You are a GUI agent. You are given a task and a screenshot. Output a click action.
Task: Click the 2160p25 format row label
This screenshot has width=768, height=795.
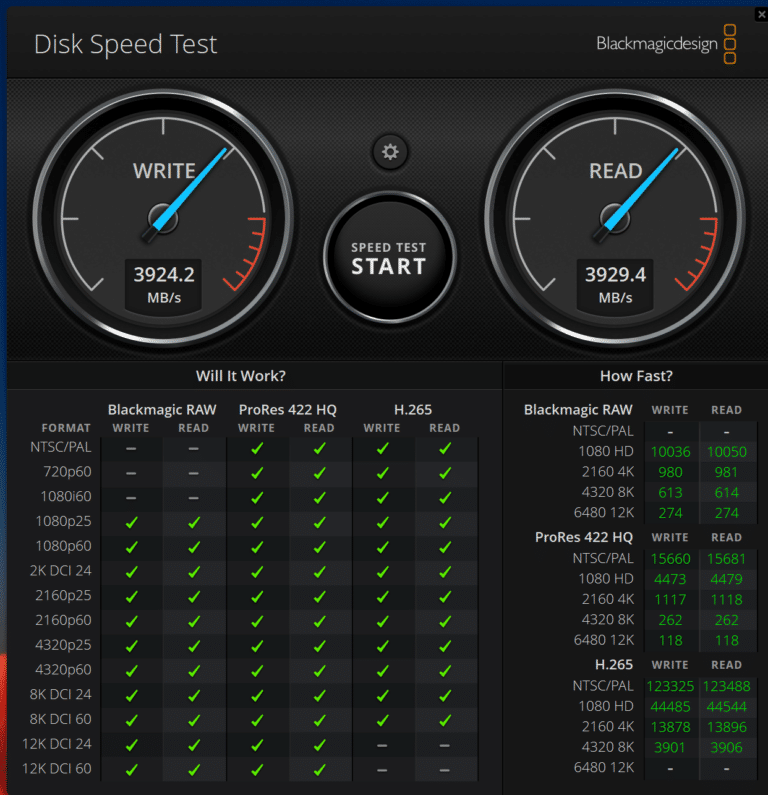[x=63, y=595]
